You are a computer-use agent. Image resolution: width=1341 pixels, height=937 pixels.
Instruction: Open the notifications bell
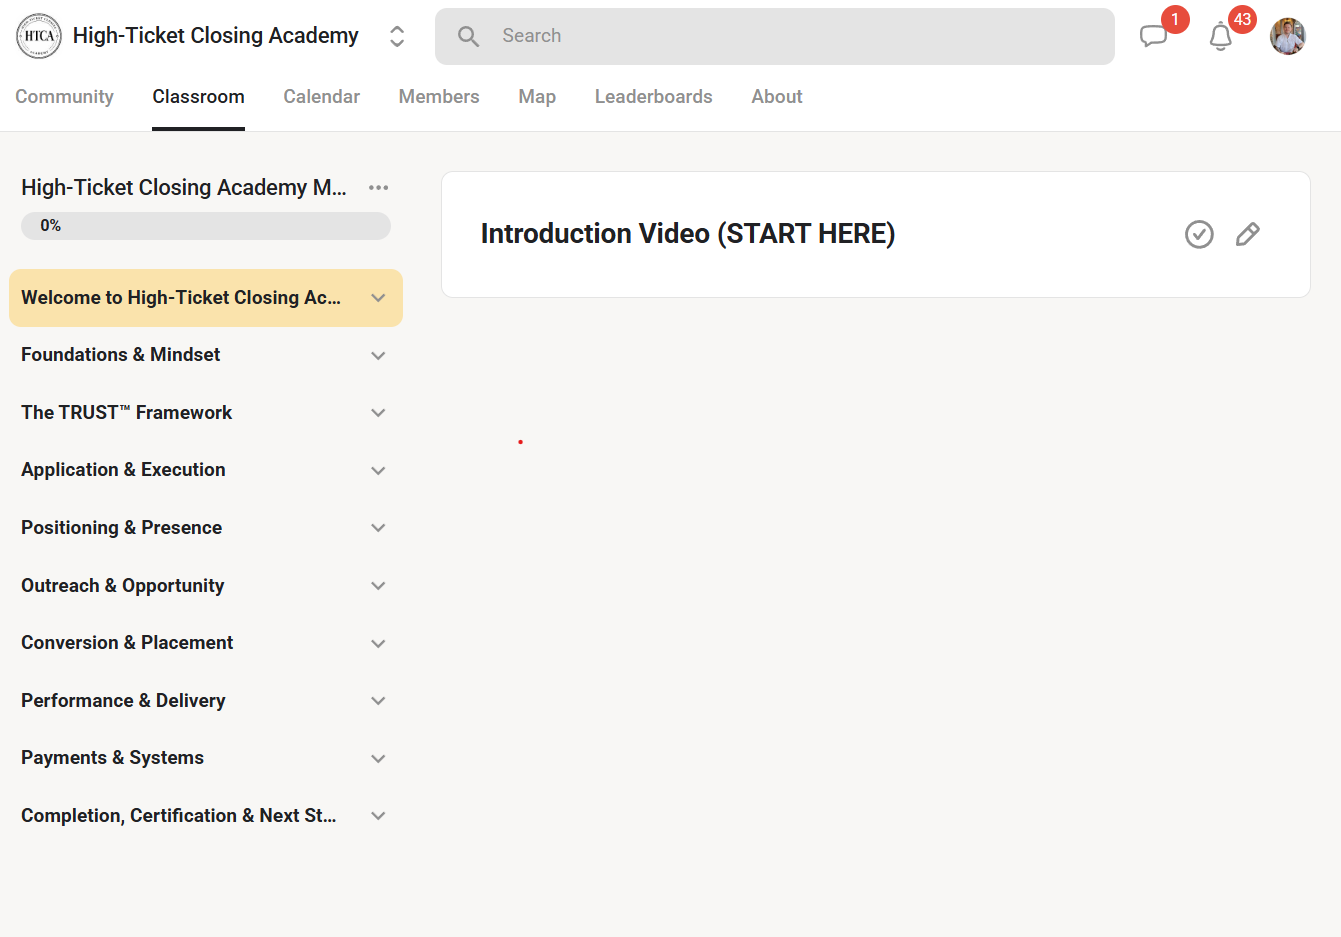pos(1220,37)
